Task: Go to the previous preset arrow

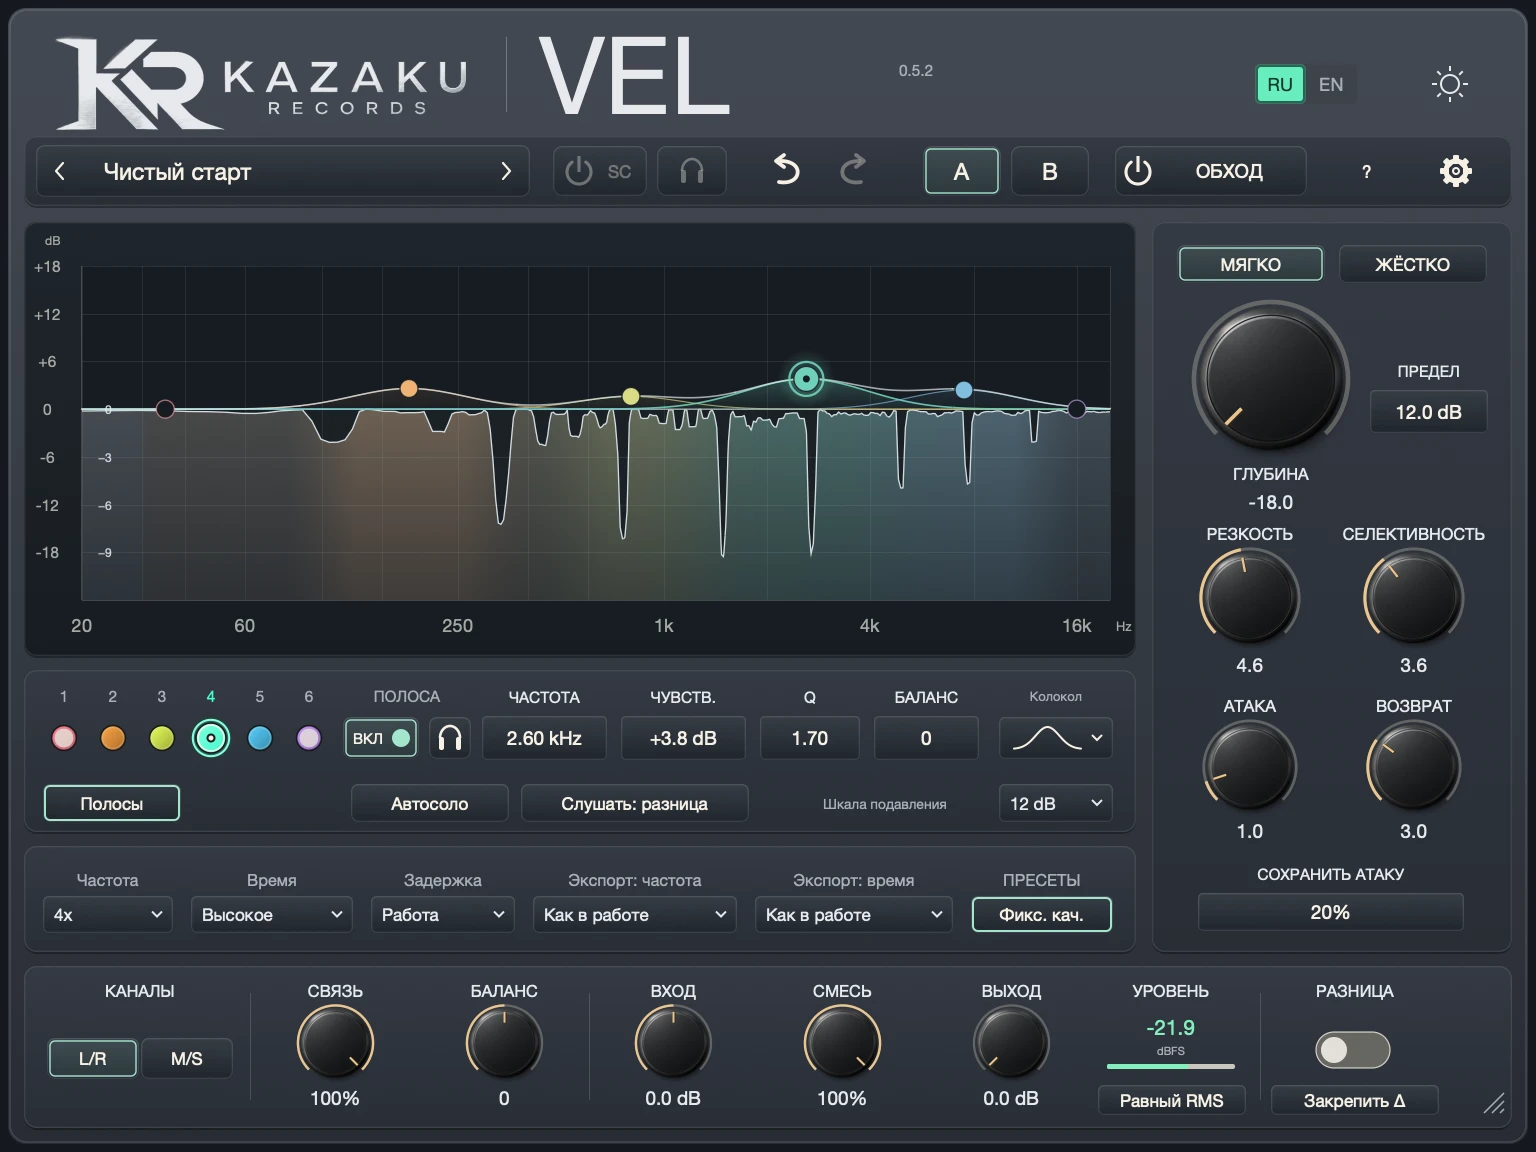Action: pyautogui.click(x=60, y=171)
